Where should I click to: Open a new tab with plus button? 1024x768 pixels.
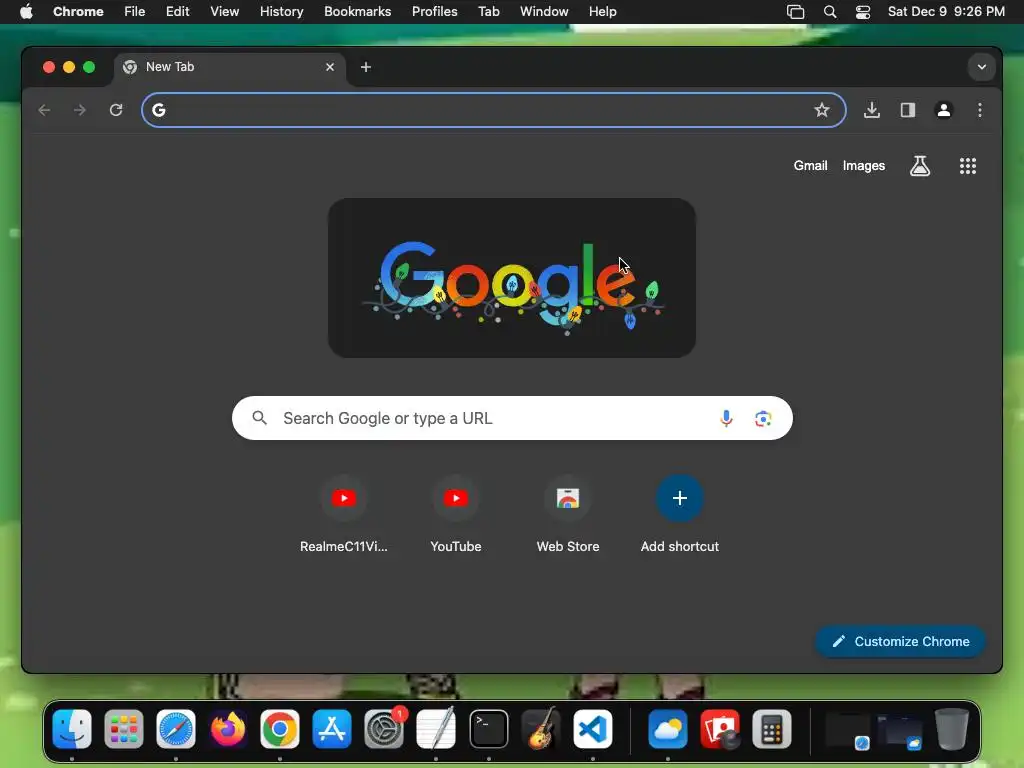click(366, 67)
